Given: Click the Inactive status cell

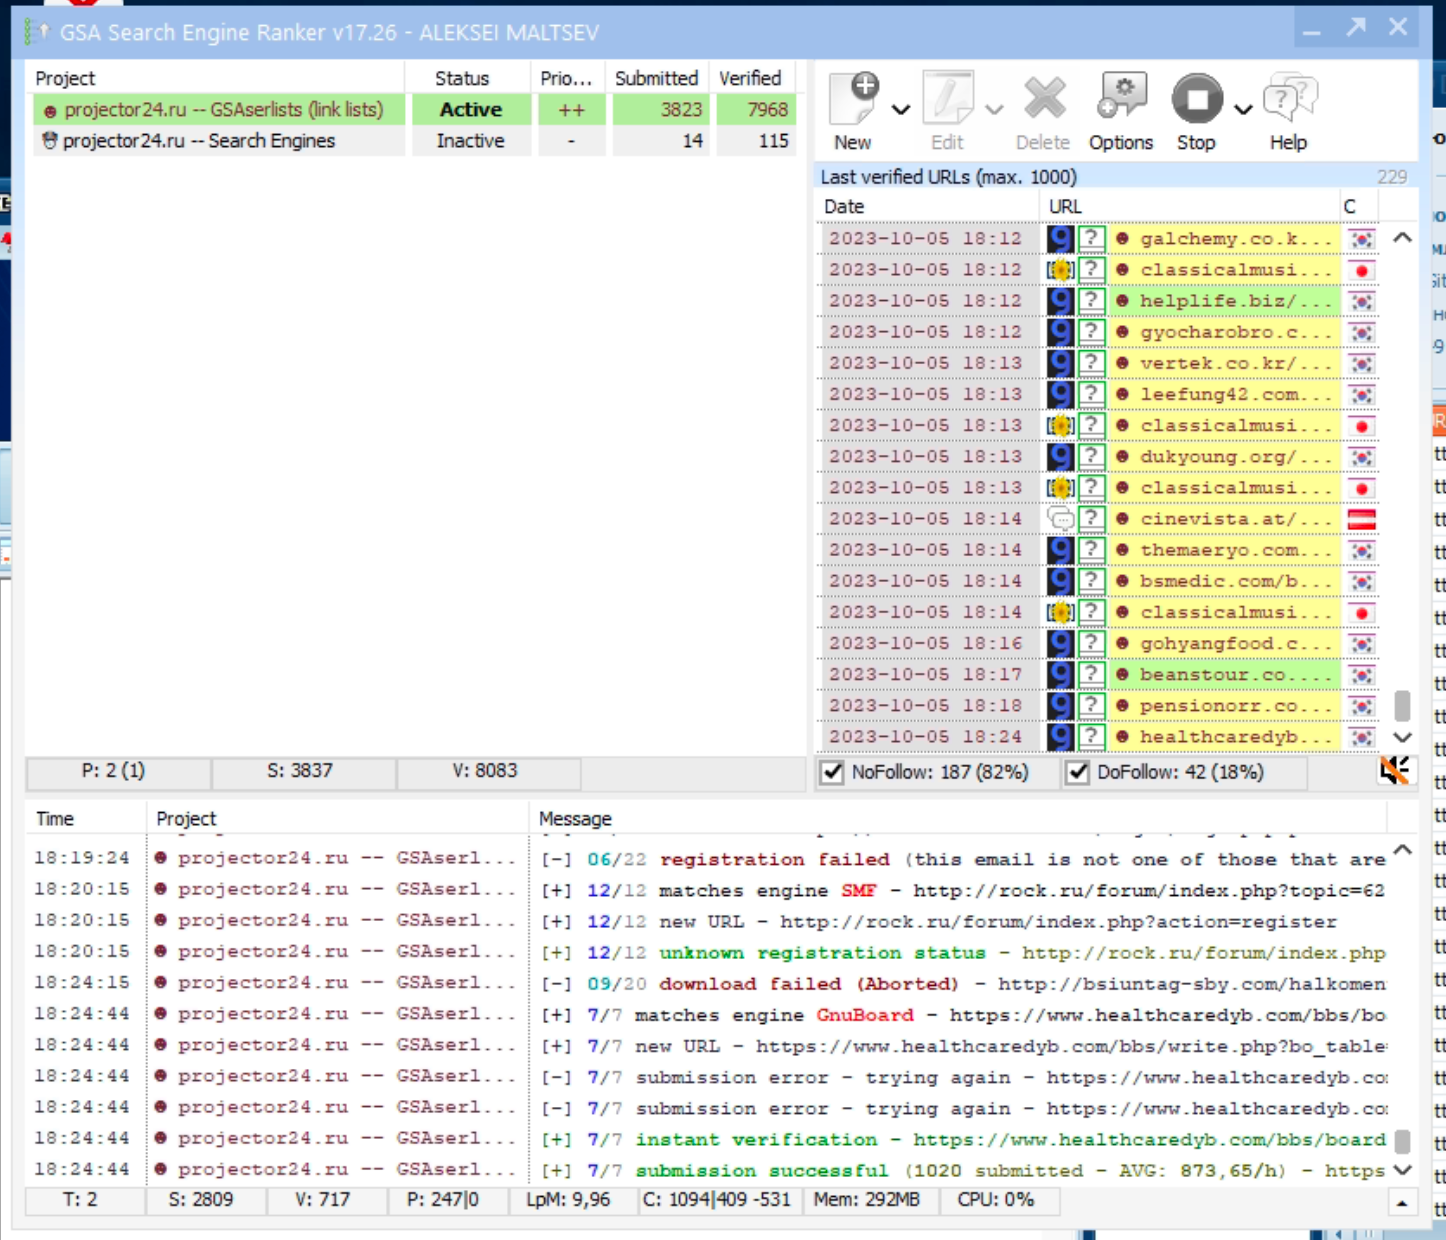Looking at the screenshot, I should click(x=471, y=141).
